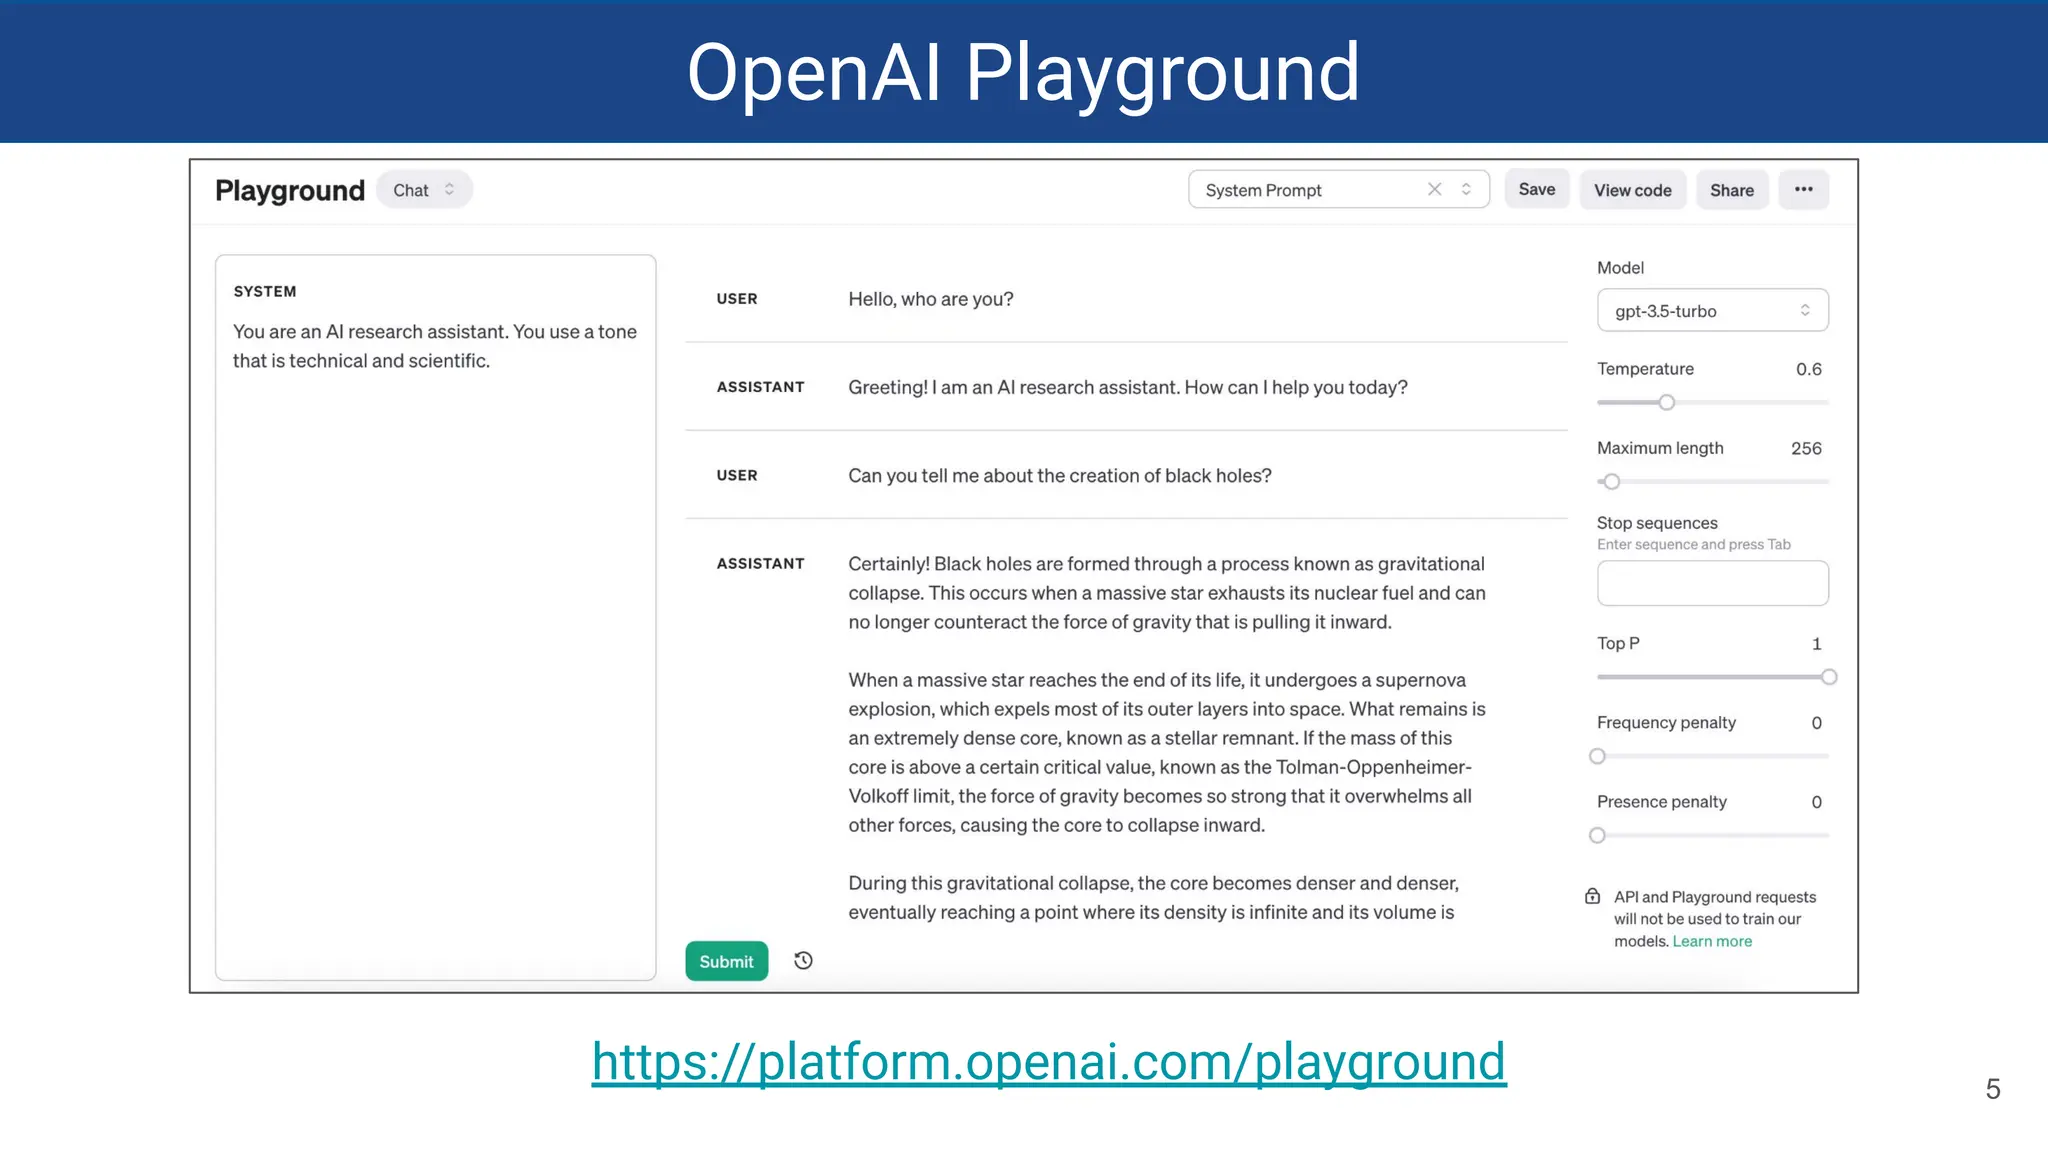Clear the System Prompt preset with X
The image size is (2048, 1152).
point(1434,189)
